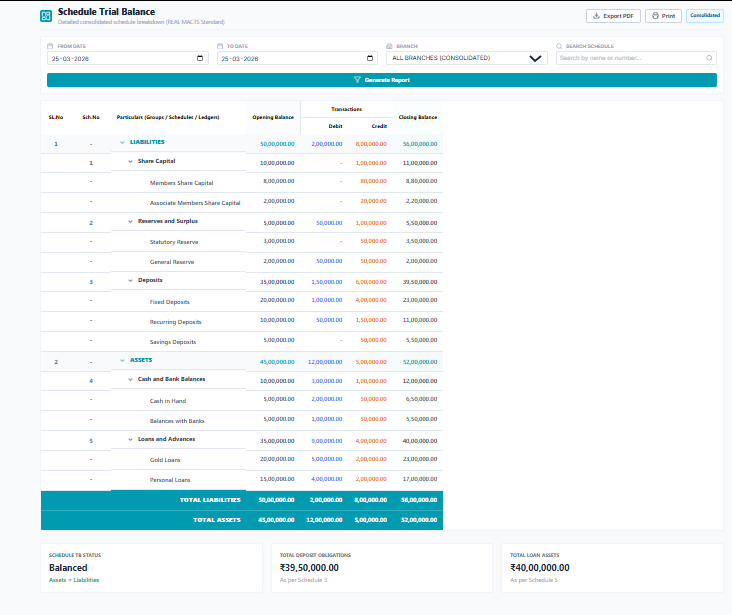Click the building icon beside Branch label
Screen dimensions: 732x615
tap(388, 46)
